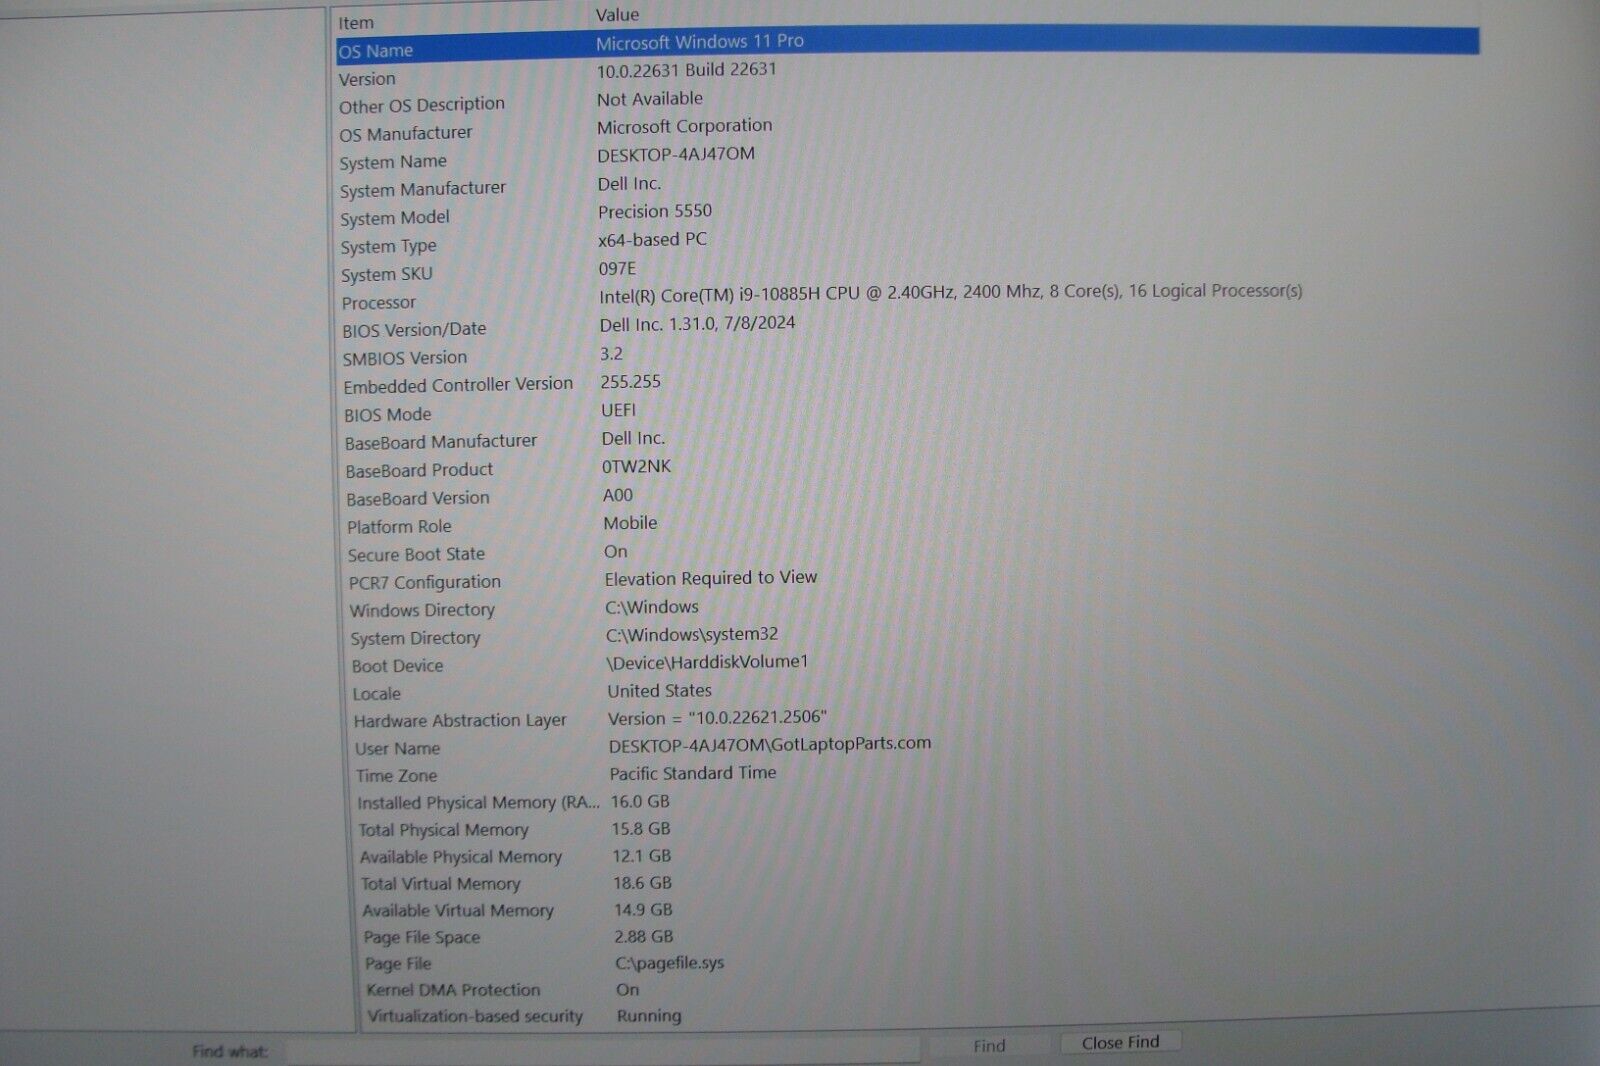Click the UEFI value
The width and height of the screenshot is (1600, 1066).
[618, 410]
